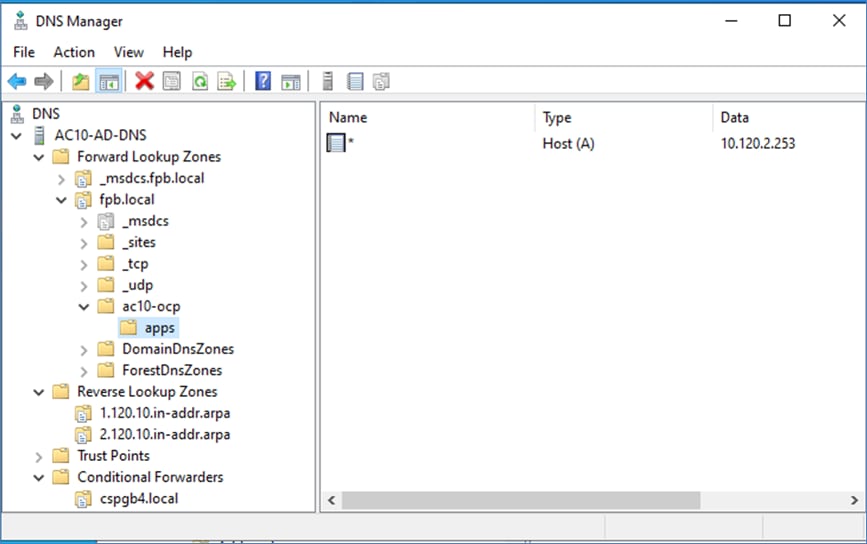This screenshot has height=544, width=867.
Task: Click the horizontal scrollbar thumb
Action: 521,500
